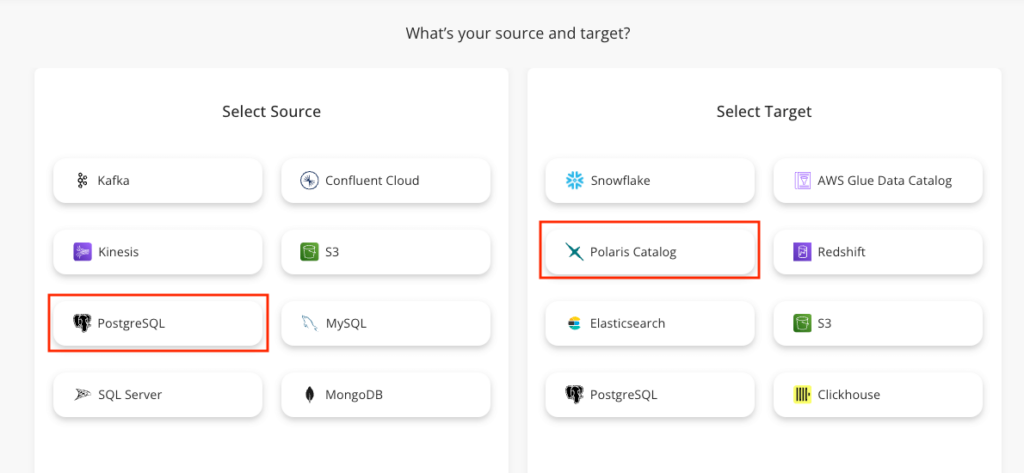Click the Kafka logo icon
This screenshot has width=1024, height=473.
[82, 180]
